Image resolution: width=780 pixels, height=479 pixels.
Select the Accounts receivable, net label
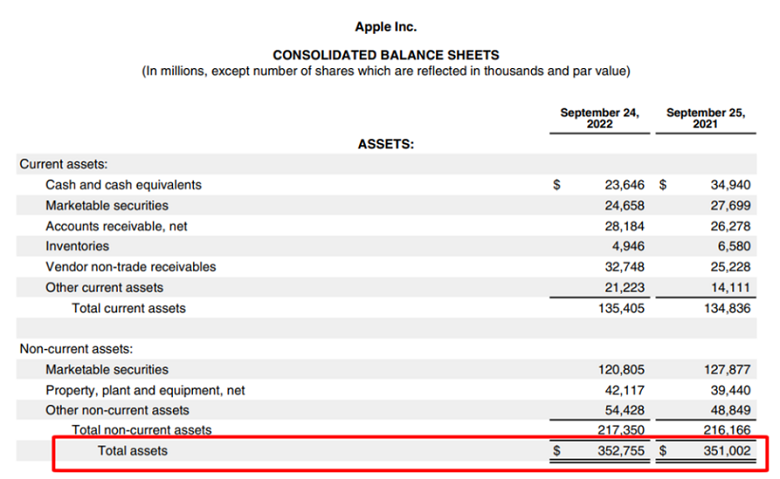click(x=115, y=226)
